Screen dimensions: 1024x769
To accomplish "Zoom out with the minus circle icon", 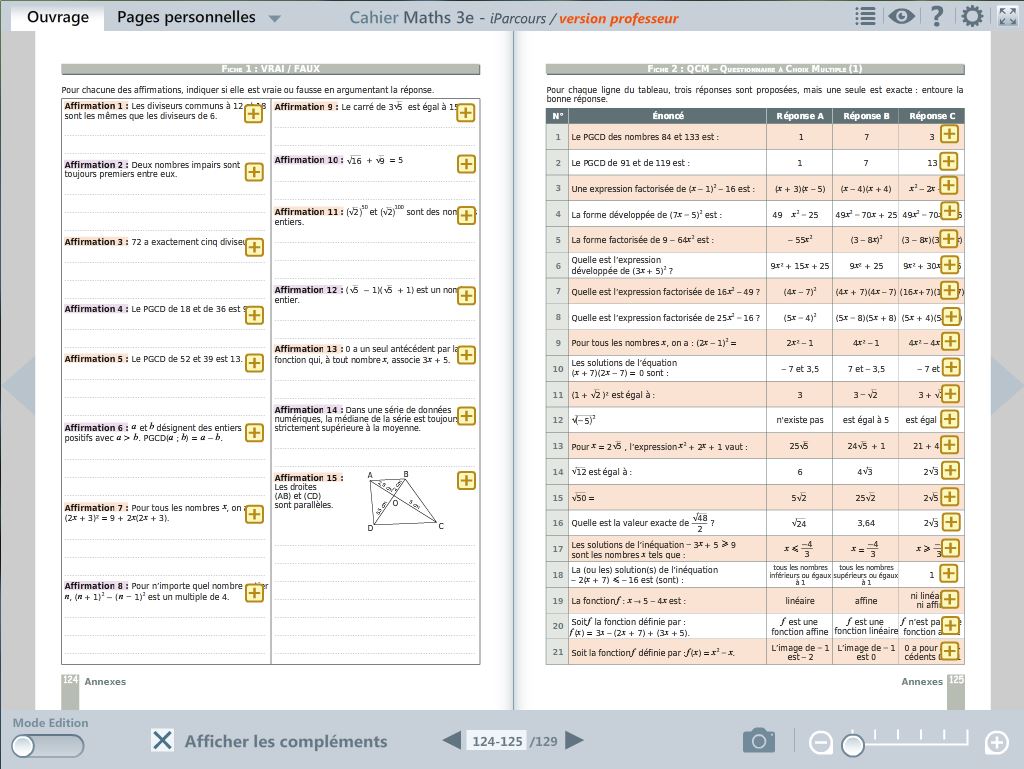I will pos(820,742).
